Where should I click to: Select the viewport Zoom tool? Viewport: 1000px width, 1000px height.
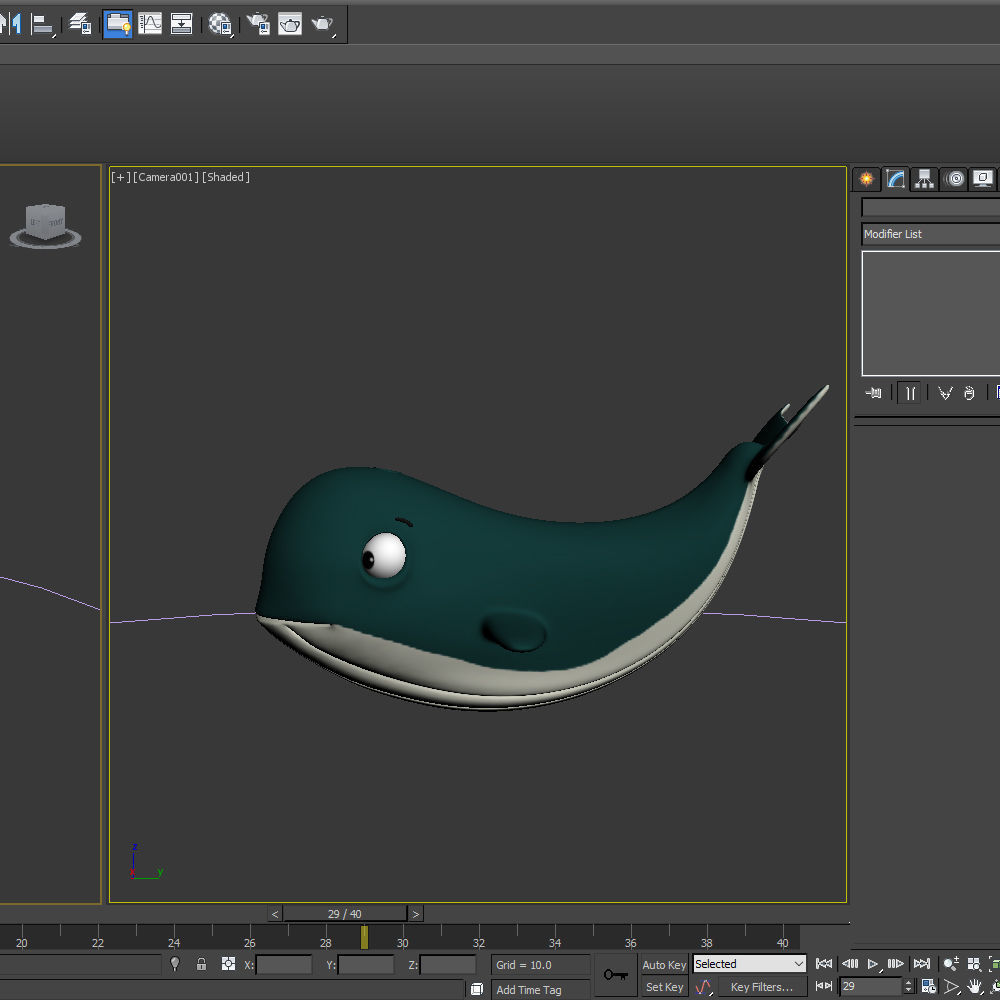951,964
